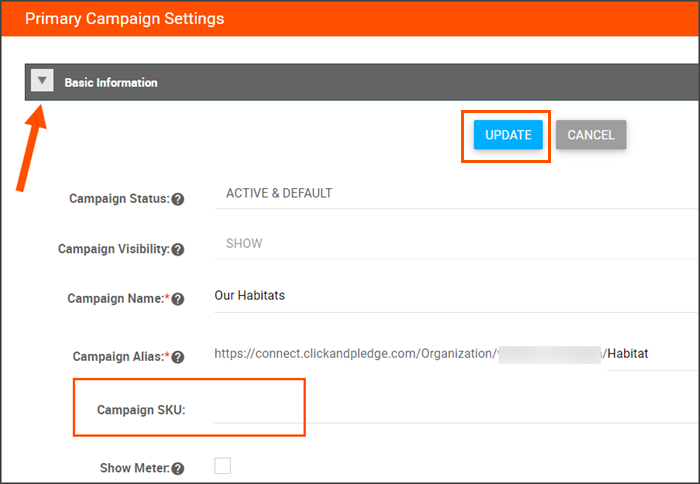
Task: Click the Campaign Alias URL field
Action: 450,354
